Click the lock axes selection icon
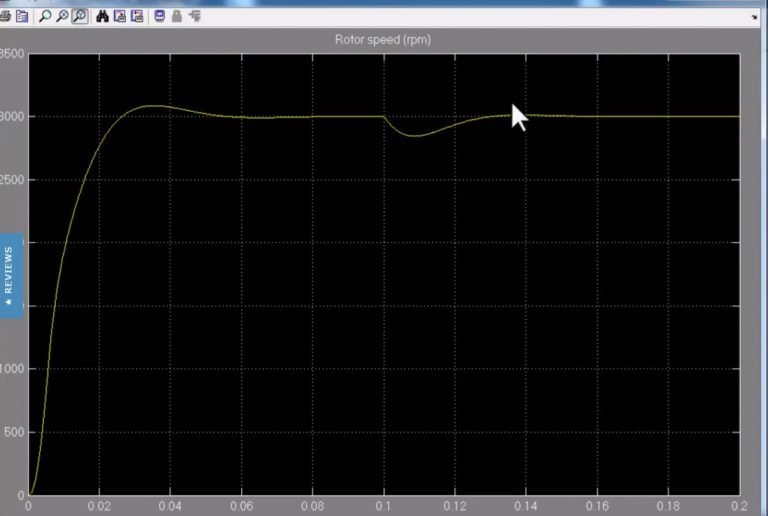 (177, 17)
